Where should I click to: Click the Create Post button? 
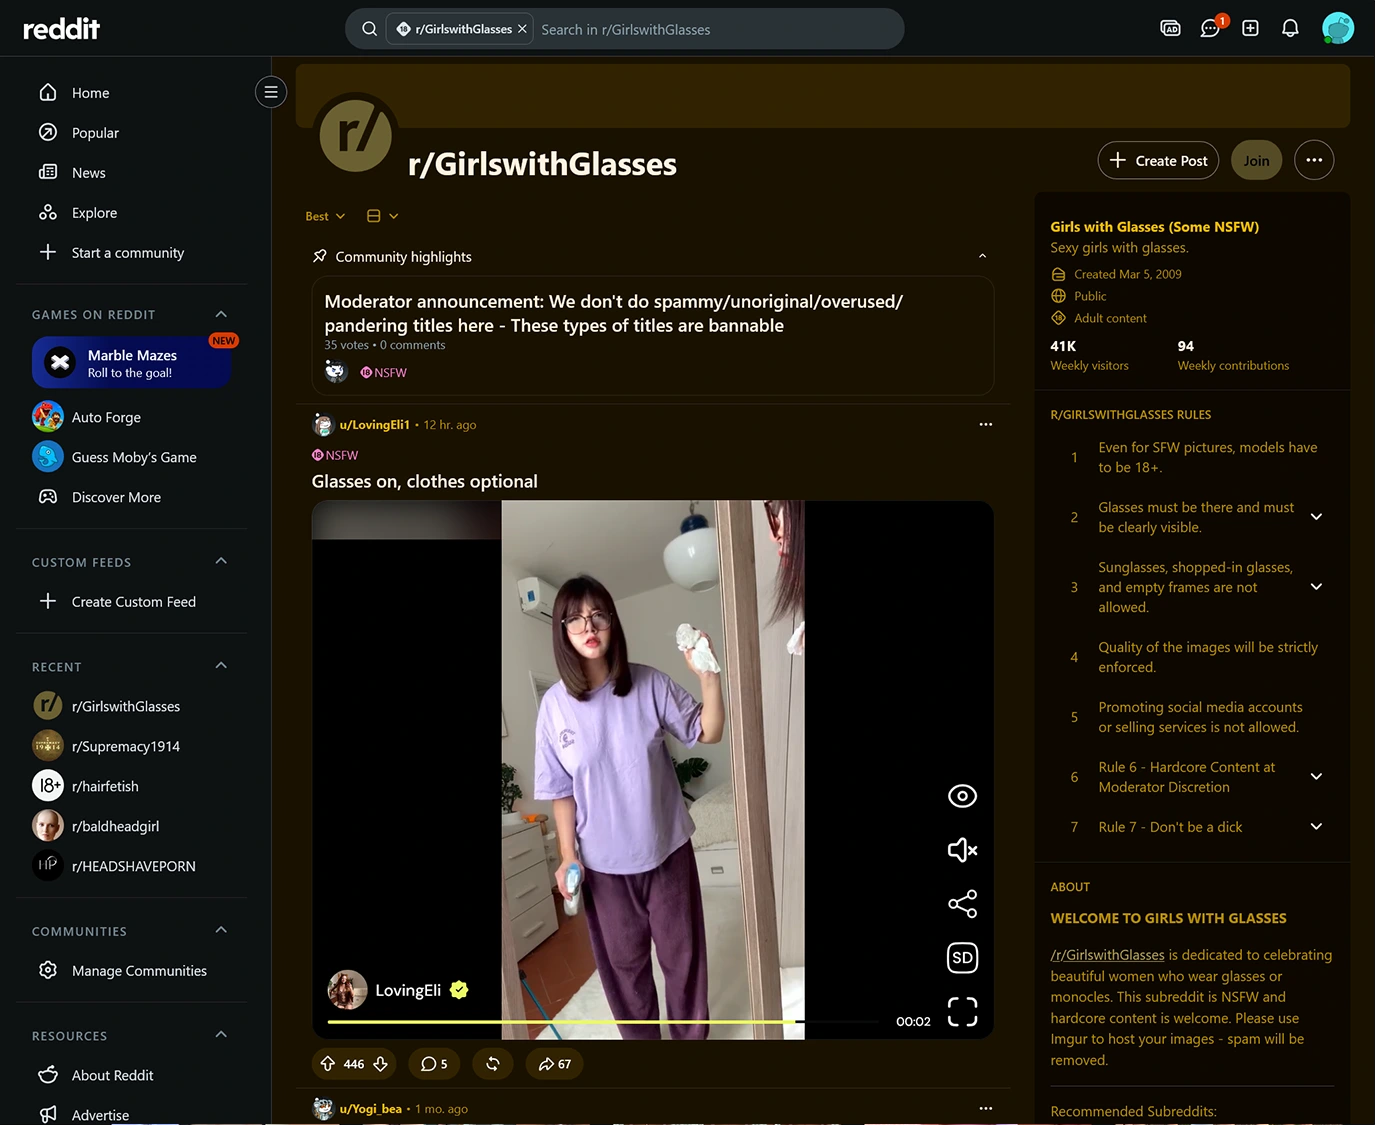click(x=1158, y=160)
